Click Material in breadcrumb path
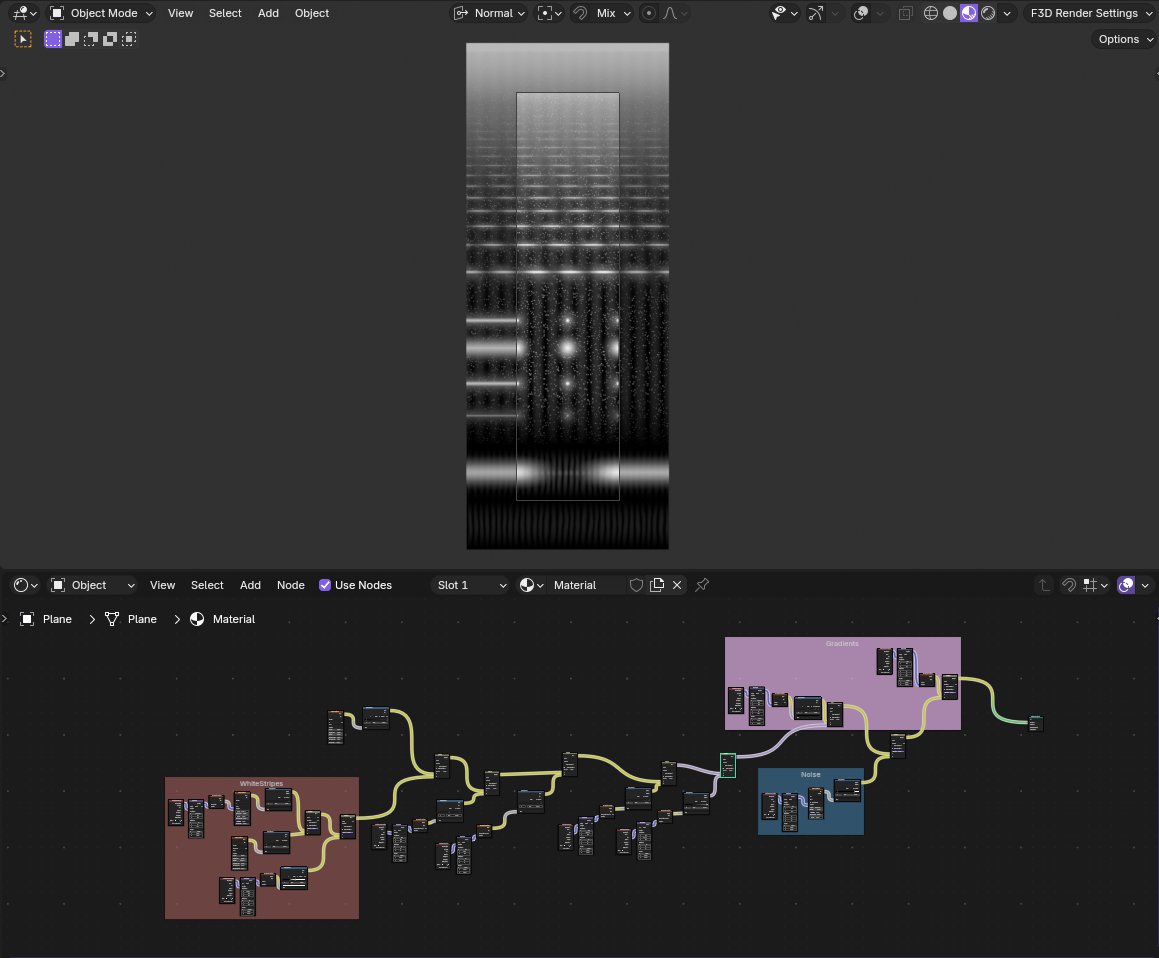This screenshot has width=1159, height=958. tap(222, 619)
